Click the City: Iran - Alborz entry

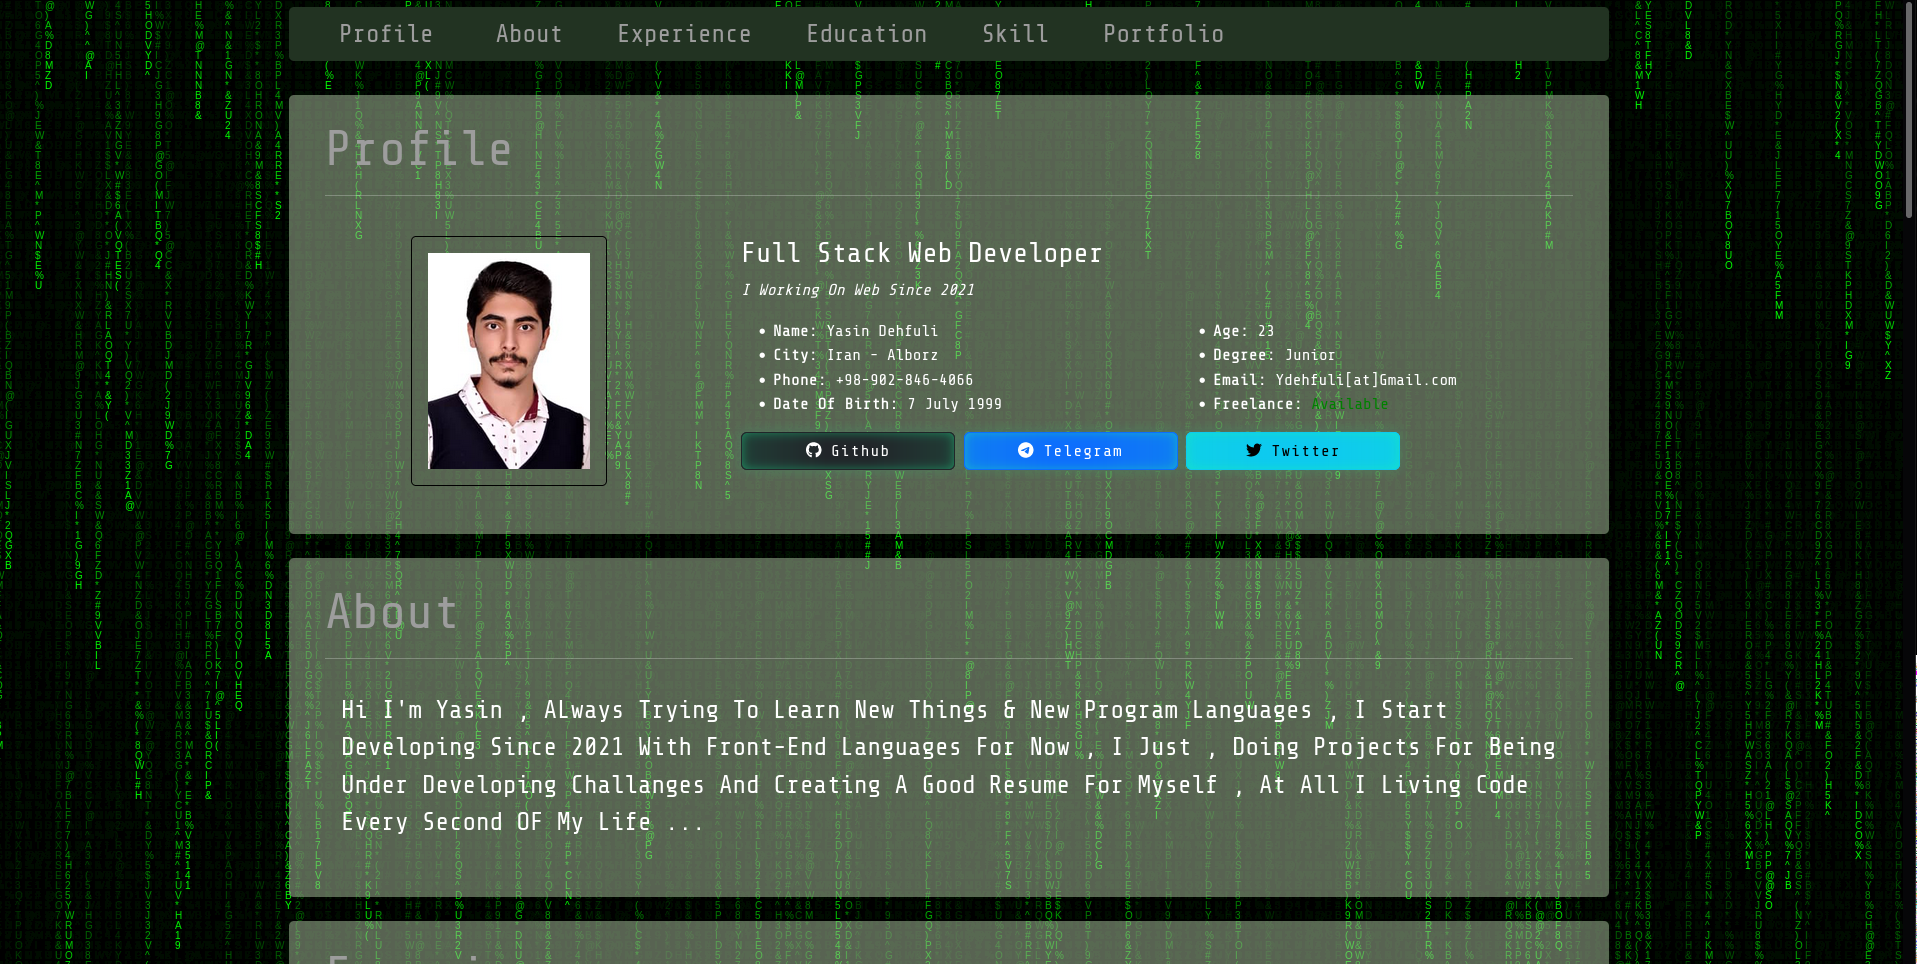(x=856, y=355)
